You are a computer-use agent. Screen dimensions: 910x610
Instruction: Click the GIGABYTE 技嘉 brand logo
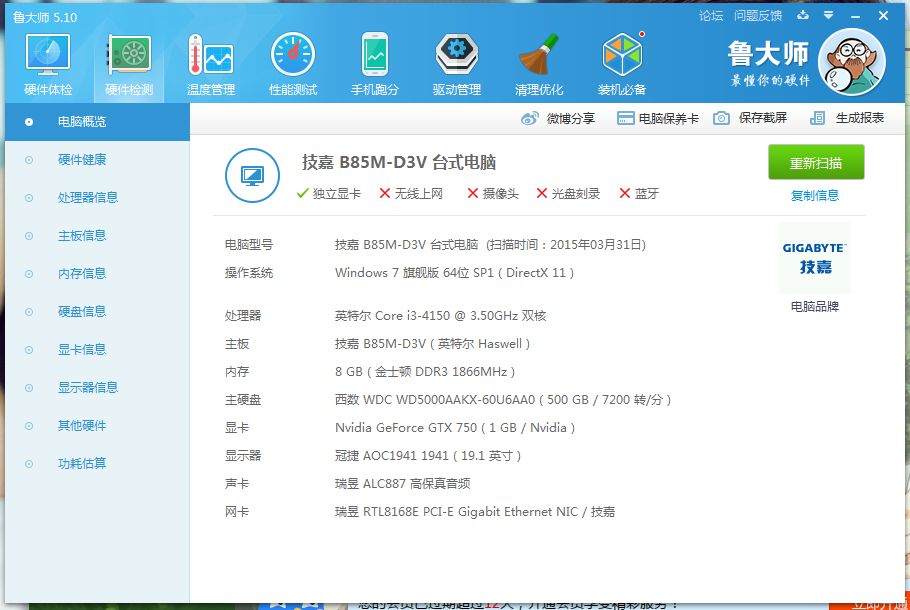[815, 258]
